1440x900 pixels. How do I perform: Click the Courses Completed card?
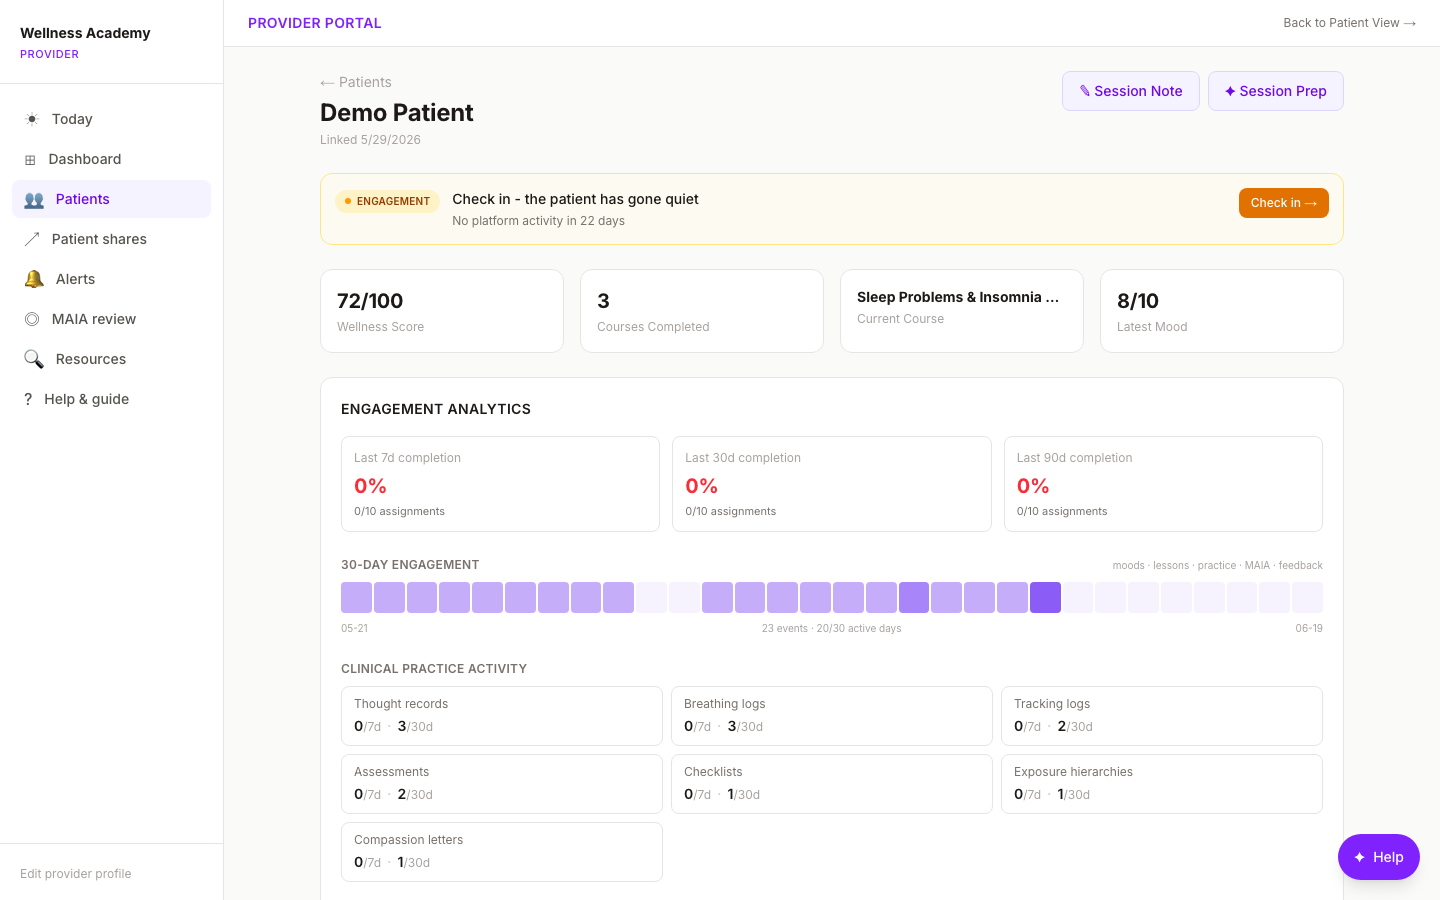(702, 311)
